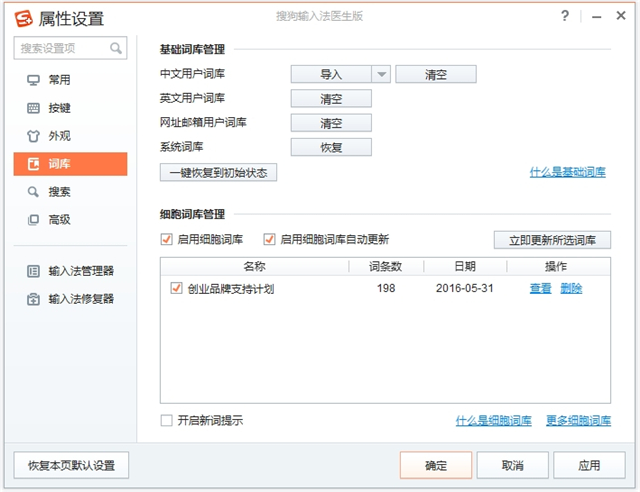Disable the 启用细胞词库 checkbox
This screenshot has height=492, width=640.
pos(166,239)
